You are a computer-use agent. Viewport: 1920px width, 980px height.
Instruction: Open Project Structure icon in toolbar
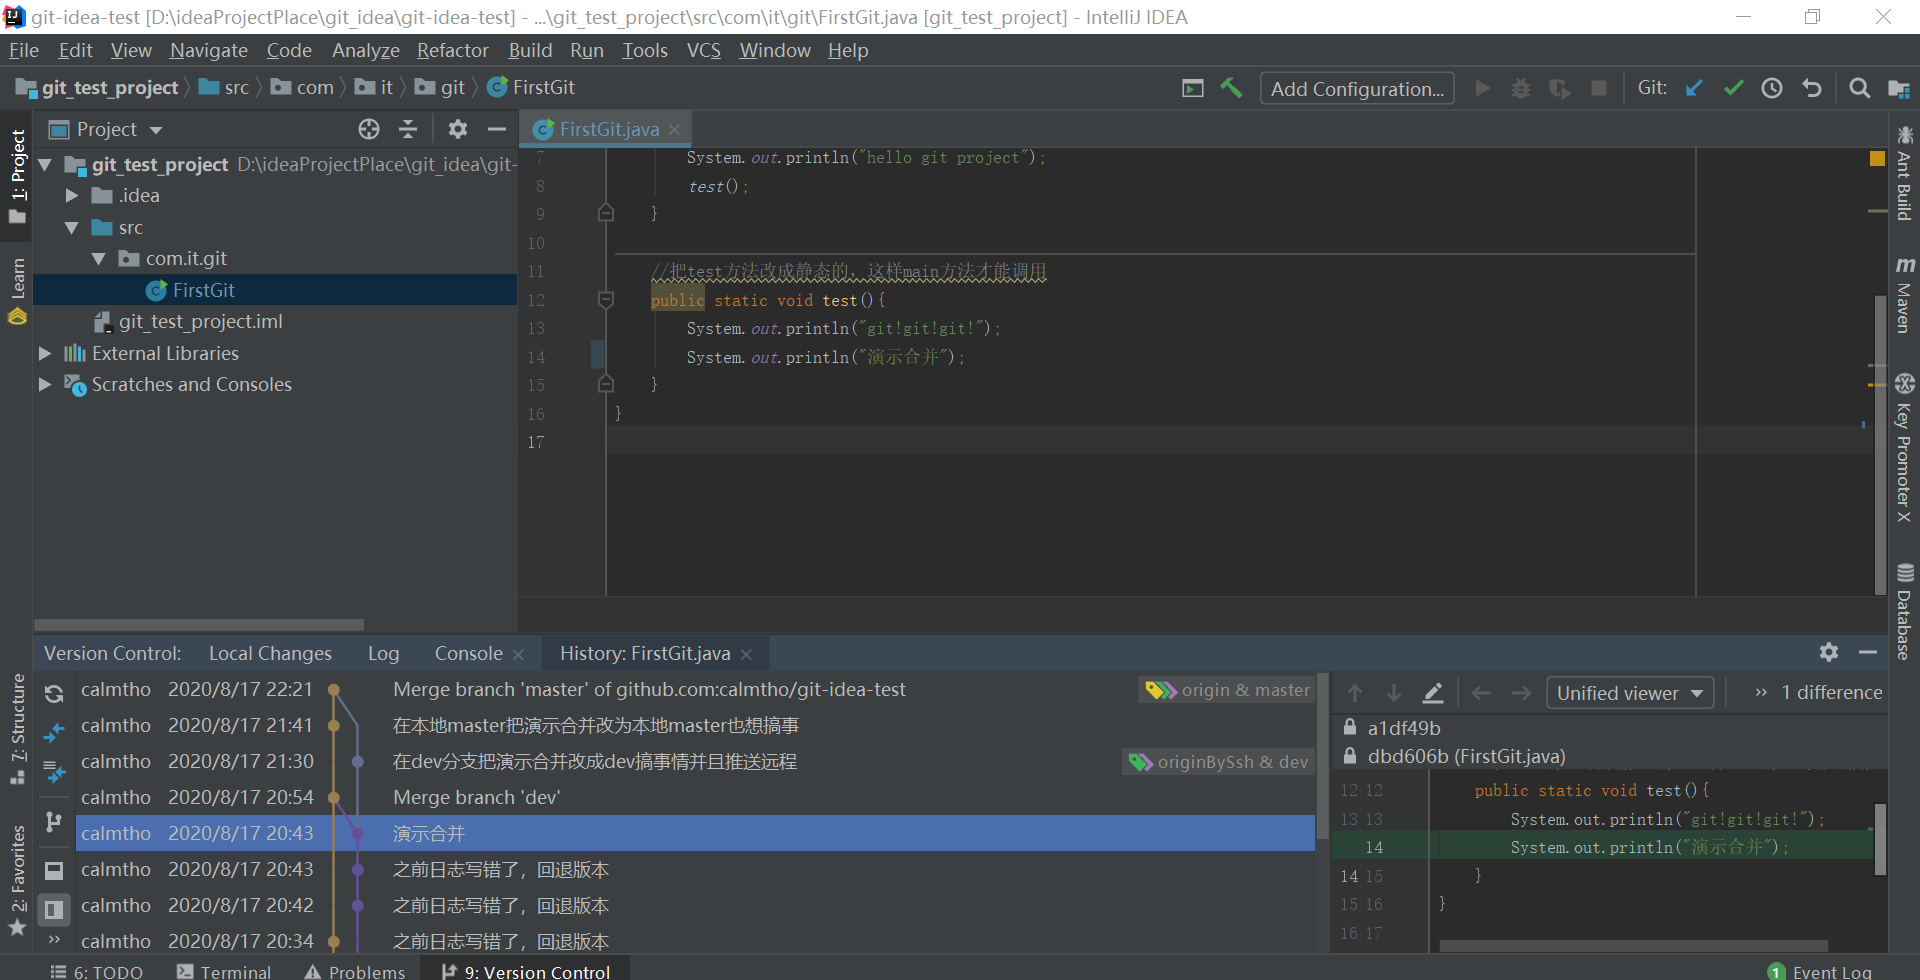pos(1898,88)
